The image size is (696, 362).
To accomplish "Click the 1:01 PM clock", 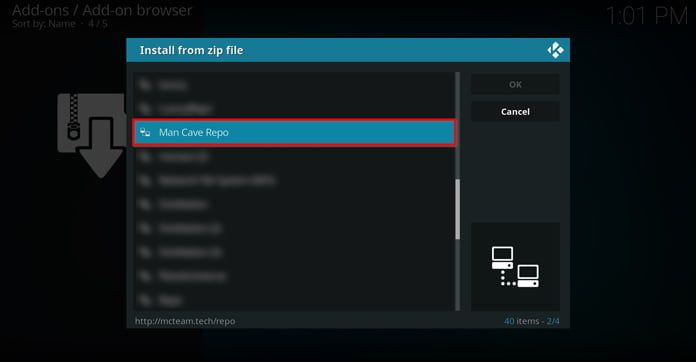I will coord(647,16).
